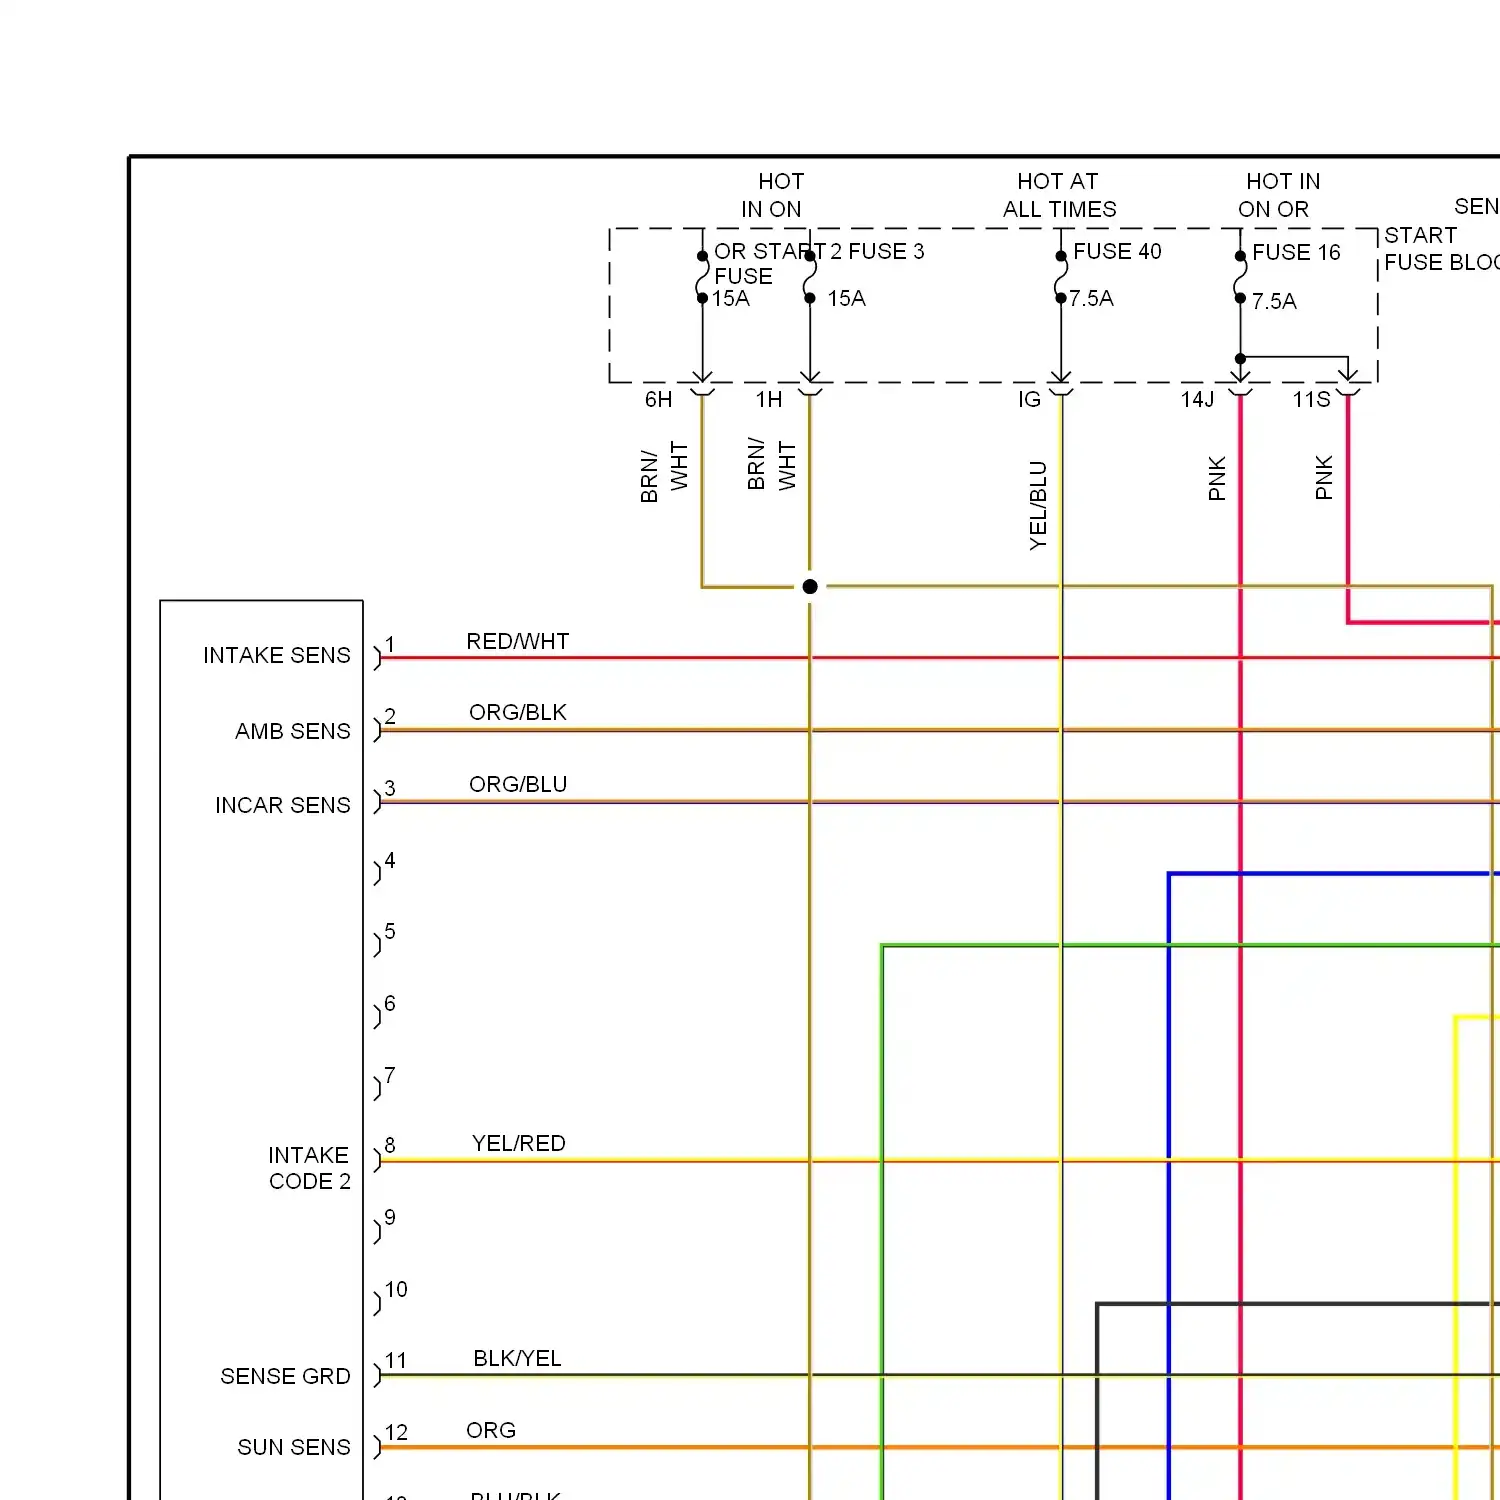Click the BLK/YEL wire label
Viewport: 1500px width, 1500px height.
[x=517, y=1358]
